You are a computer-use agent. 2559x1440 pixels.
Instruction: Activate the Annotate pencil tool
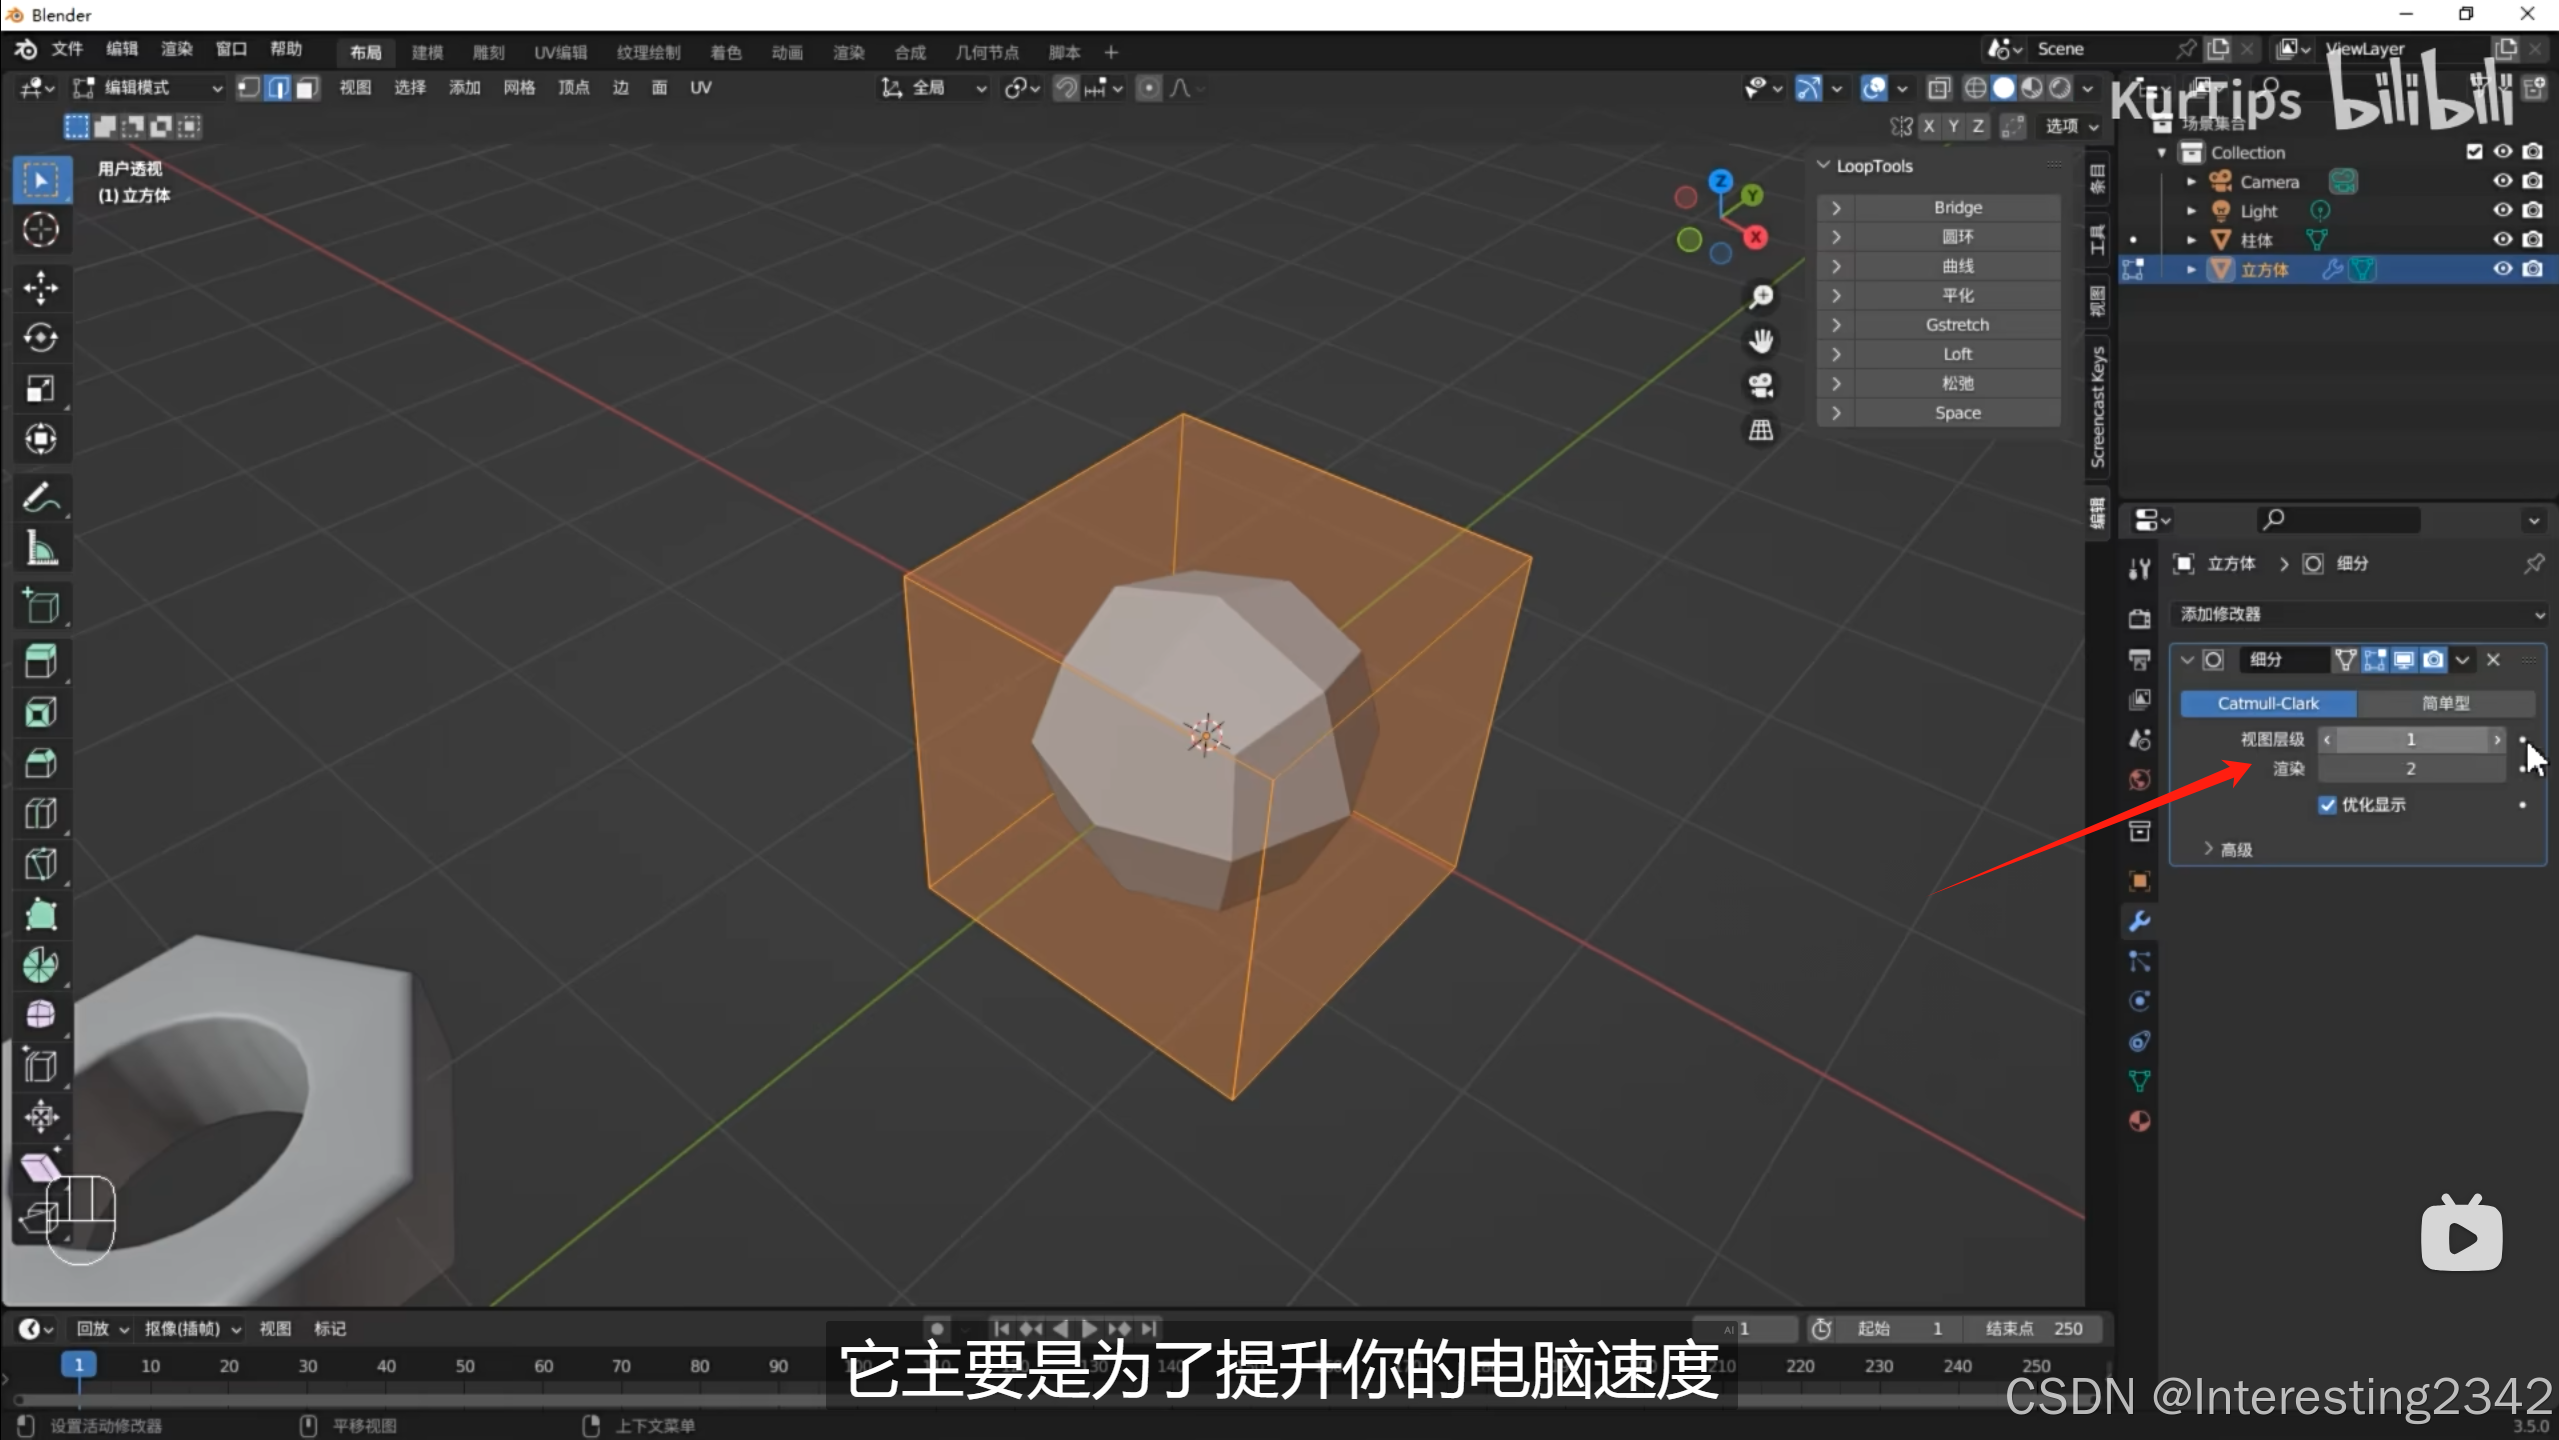pyautogui.click(x=41, y=497)
